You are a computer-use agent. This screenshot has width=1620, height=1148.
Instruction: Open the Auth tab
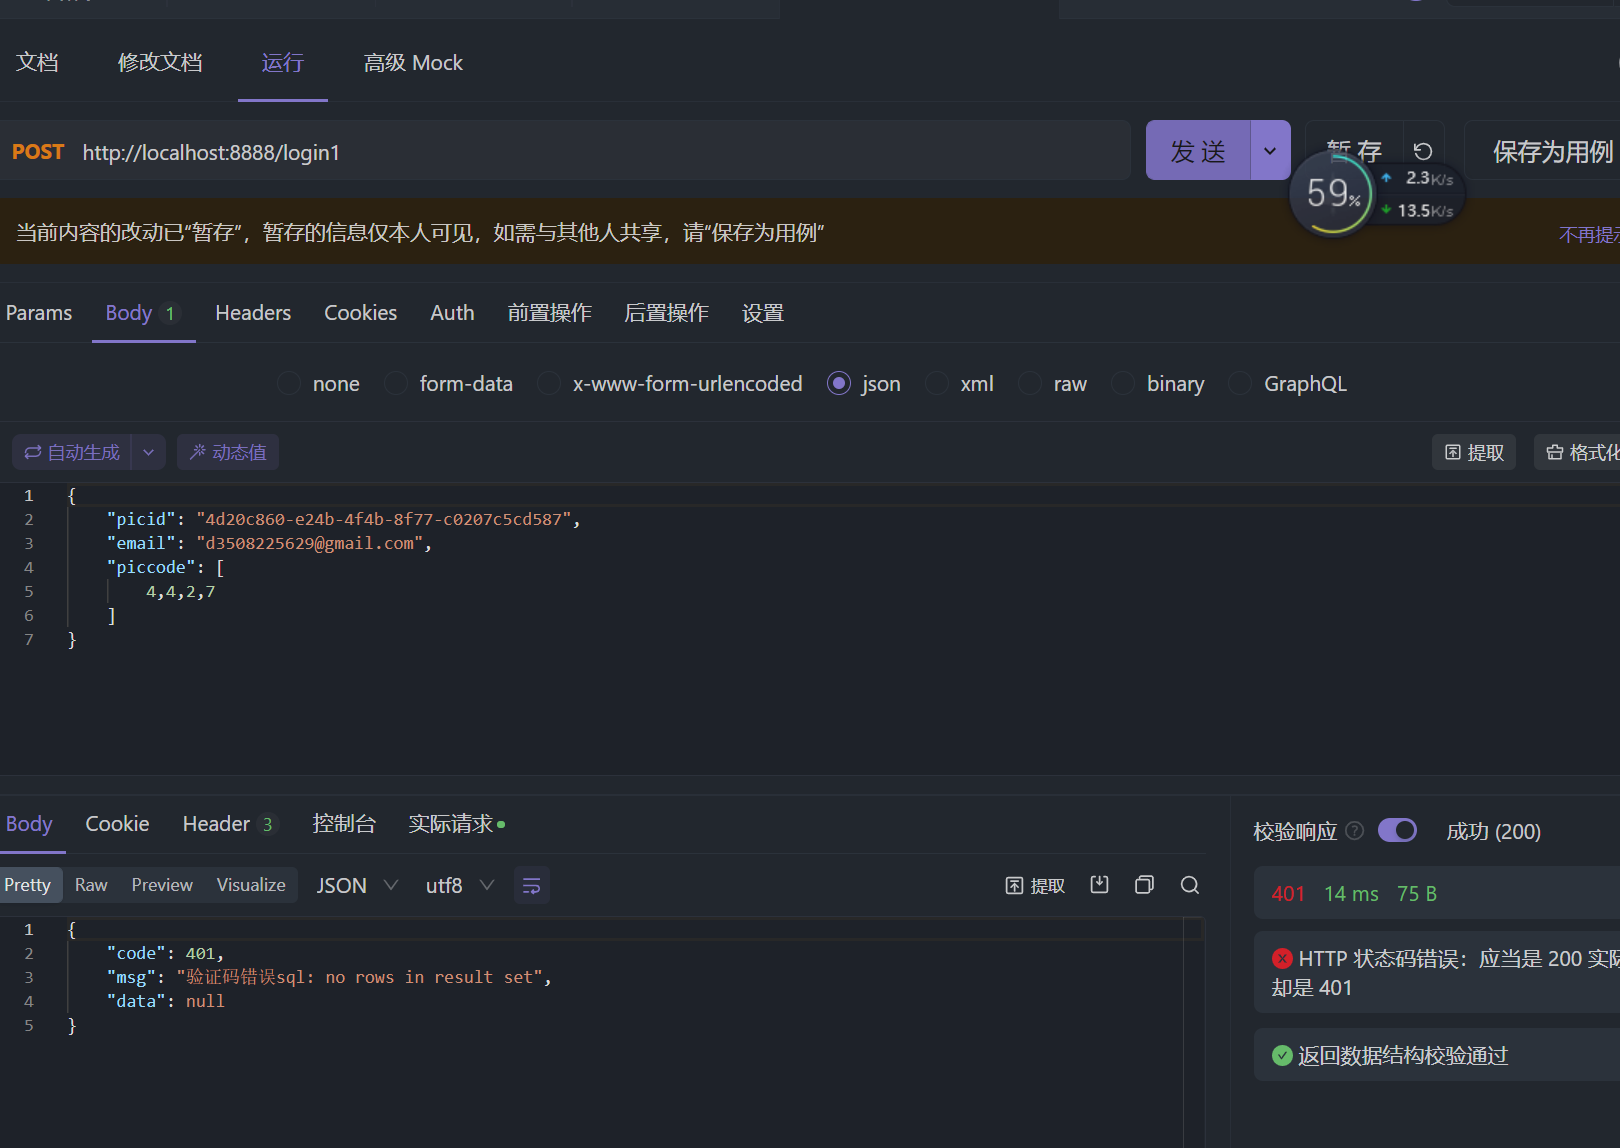(452, 313)
